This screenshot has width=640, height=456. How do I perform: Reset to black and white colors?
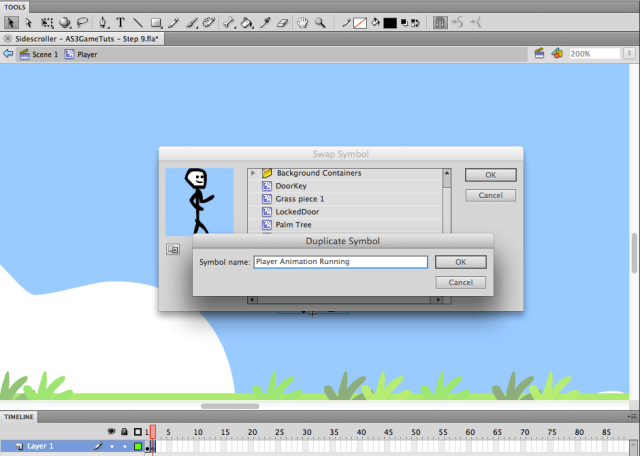404,23
